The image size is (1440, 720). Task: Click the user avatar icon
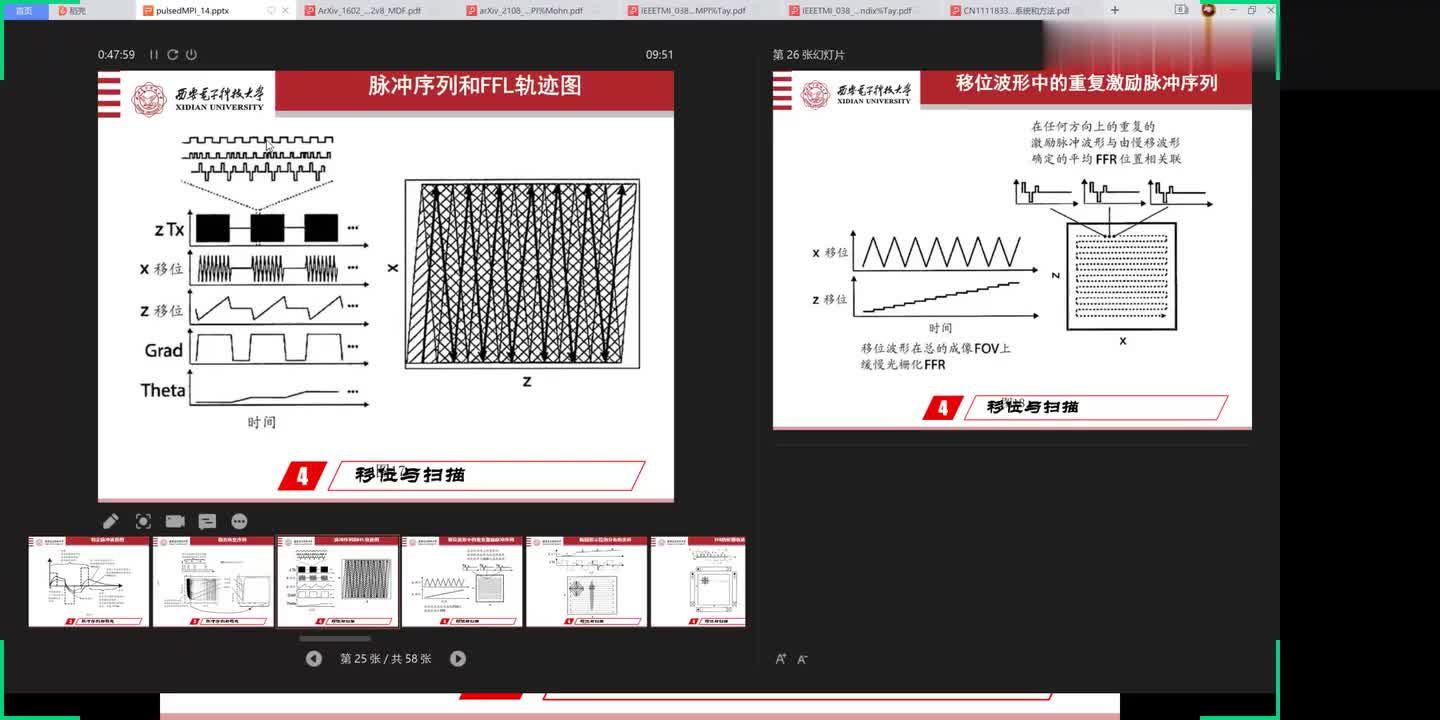[1208, 10]
